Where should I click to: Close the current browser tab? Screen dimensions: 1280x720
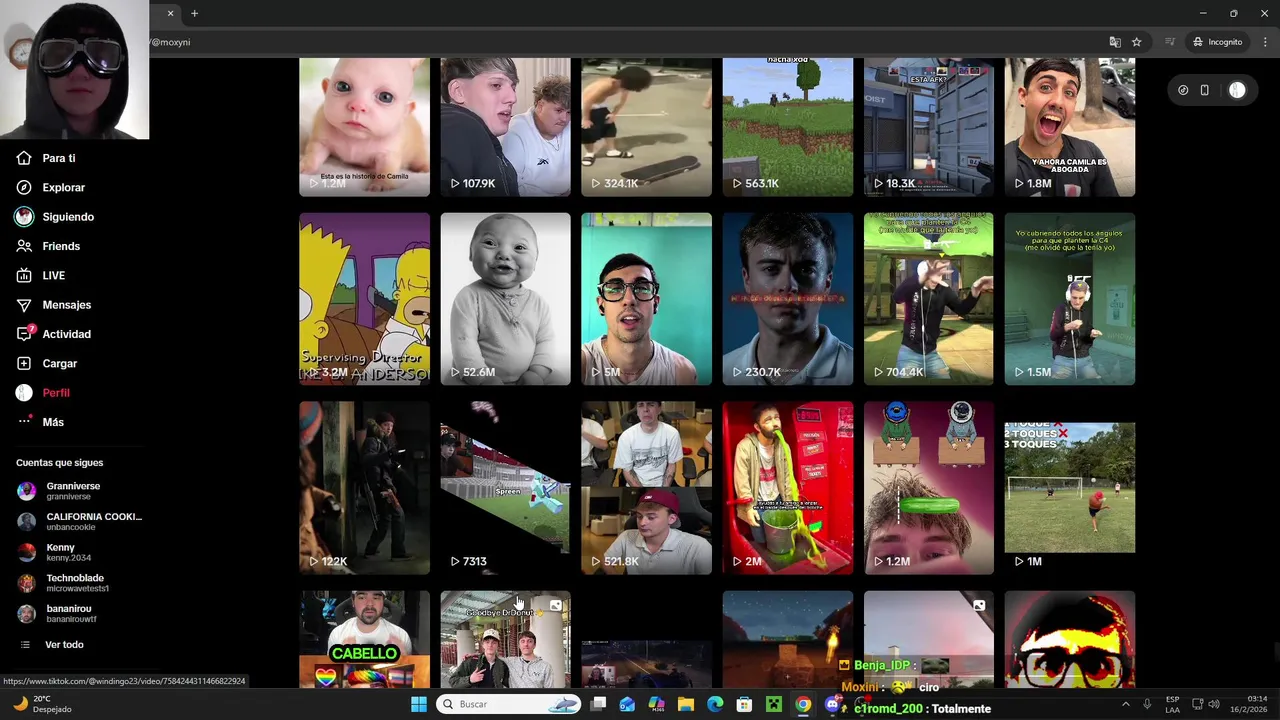[x=170, y=13]
